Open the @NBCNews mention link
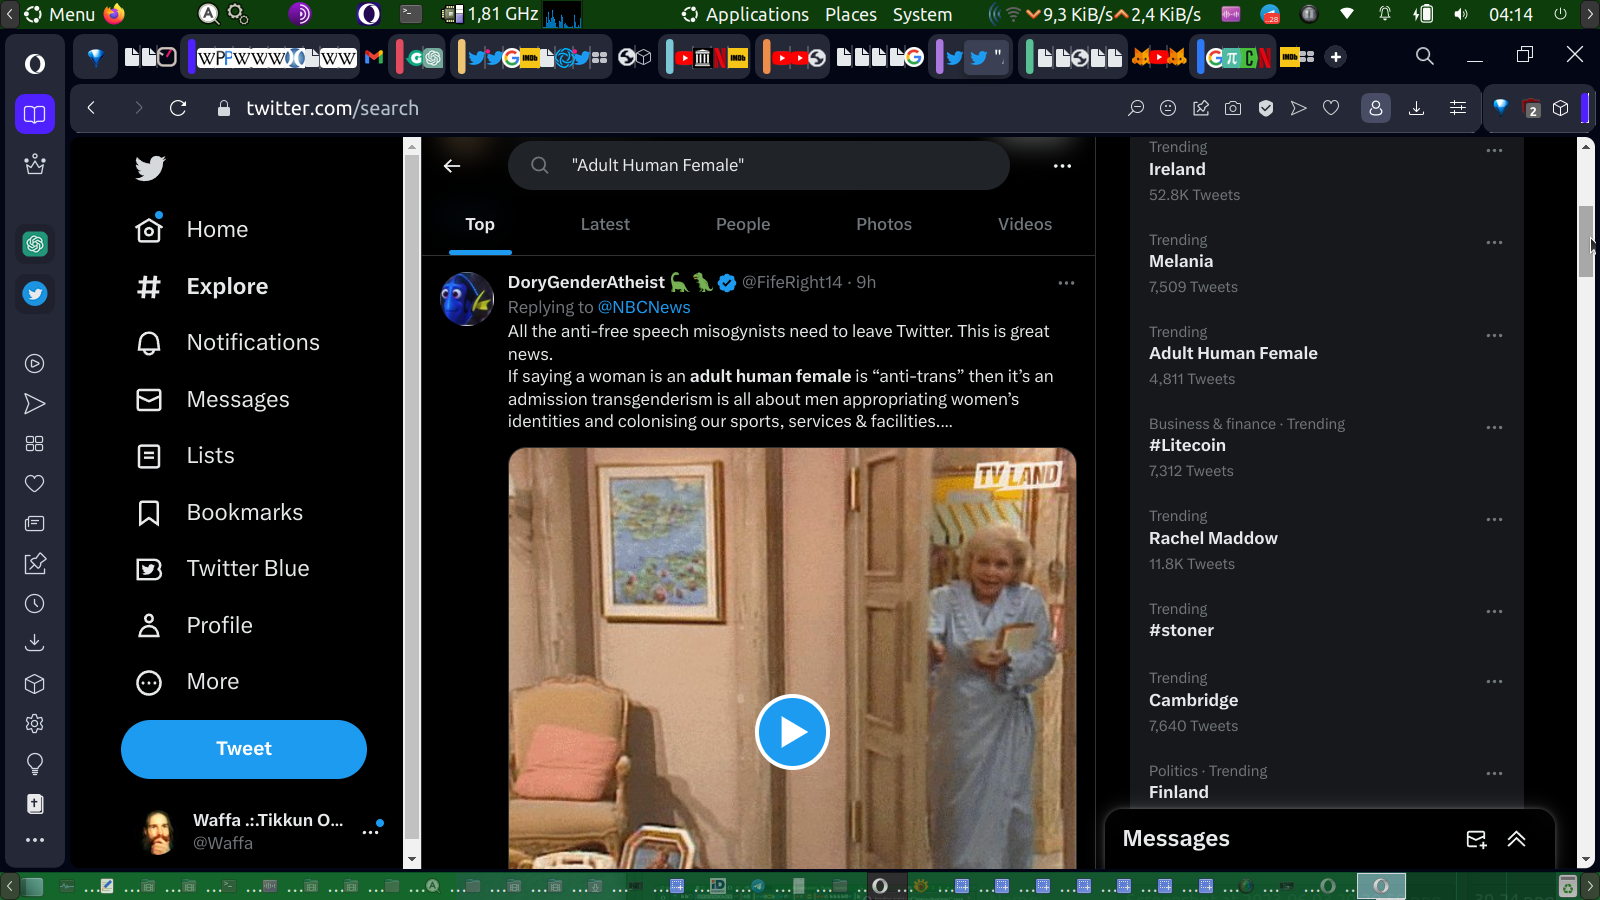Viewport: 1600px width, 900px height. 644,308
